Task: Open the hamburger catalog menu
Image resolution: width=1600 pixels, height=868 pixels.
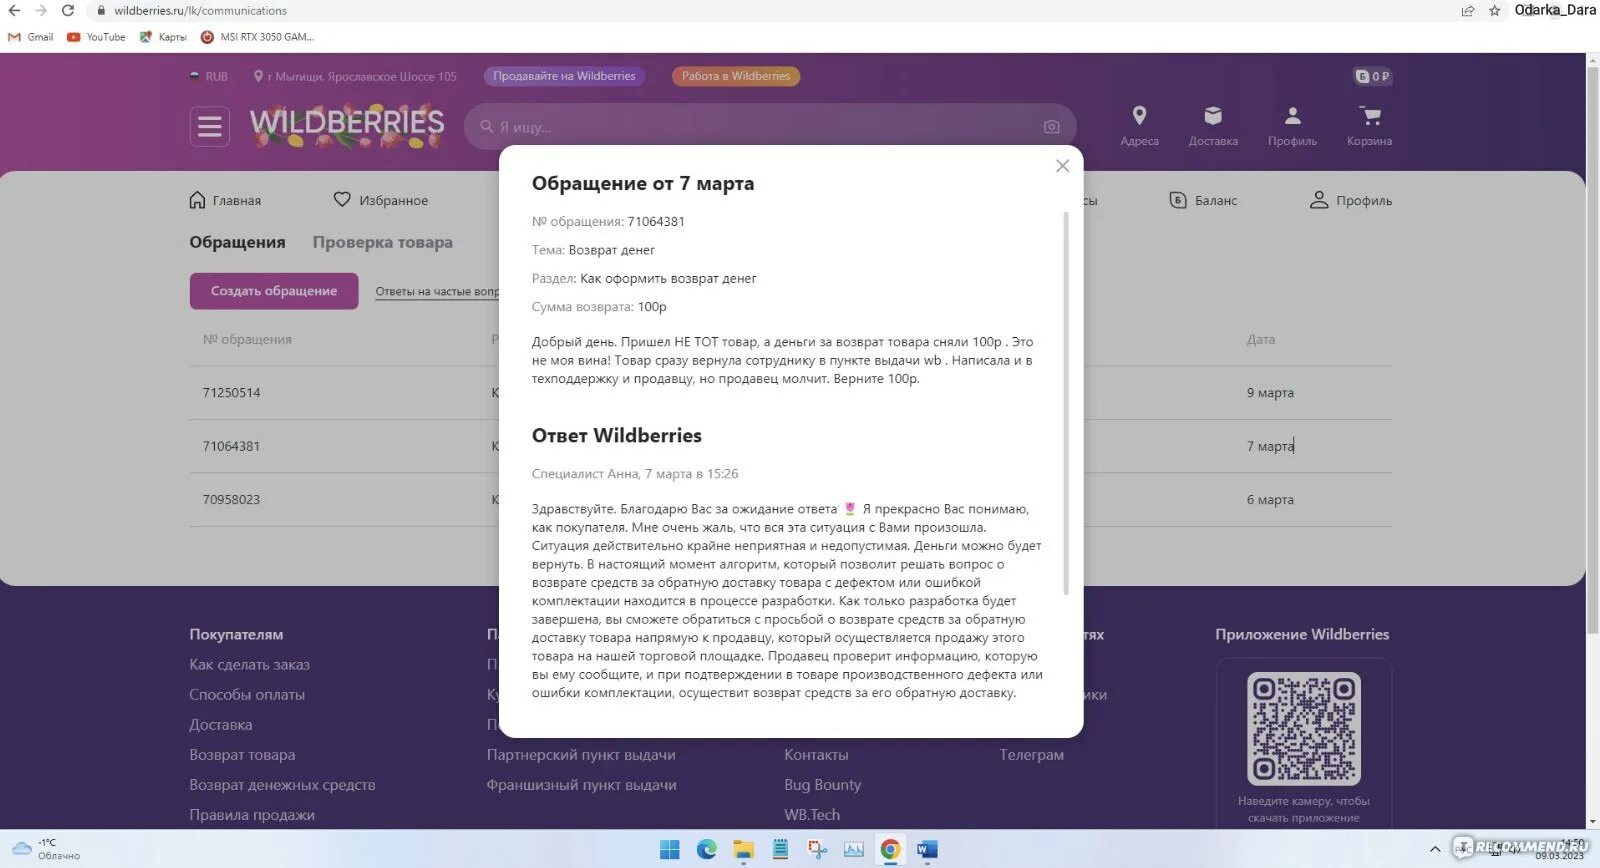Action: click(x=209, y=127)
